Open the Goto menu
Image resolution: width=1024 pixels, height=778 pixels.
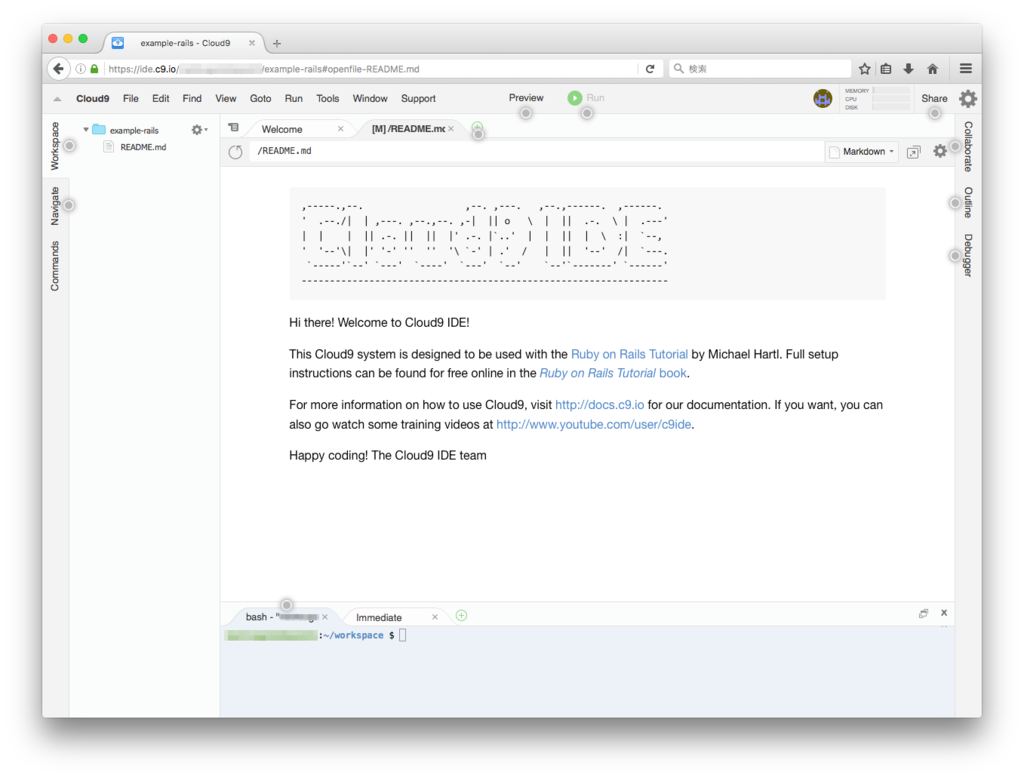(261, 99)
